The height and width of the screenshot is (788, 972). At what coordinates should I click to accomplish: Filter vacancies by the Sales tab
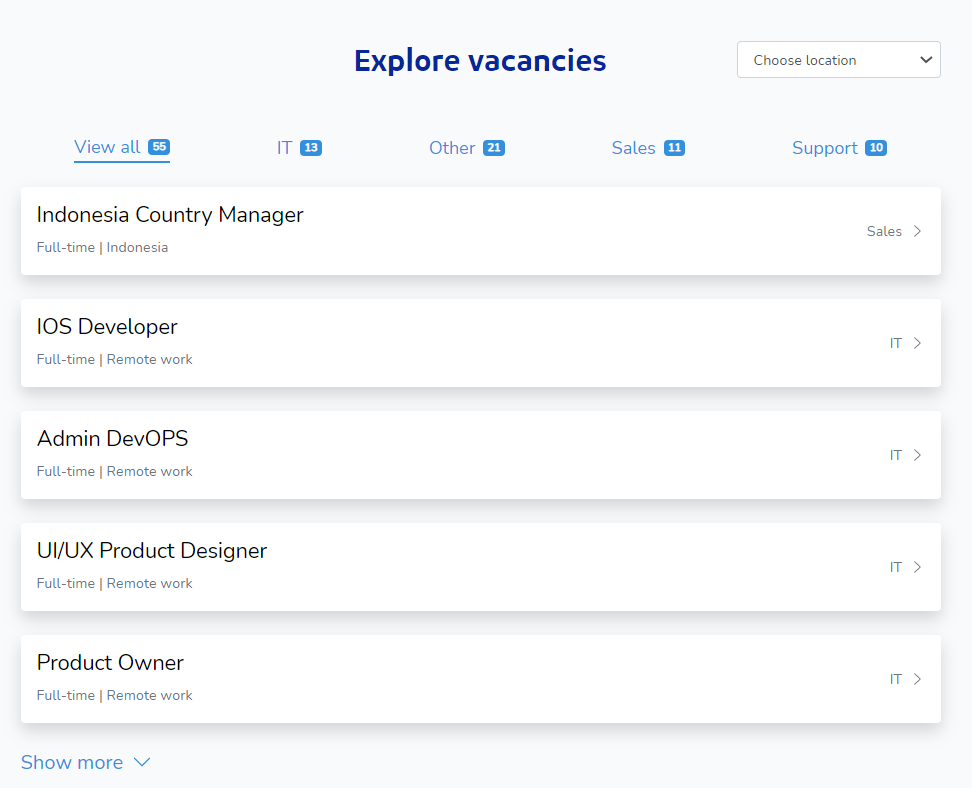(633, 148)
